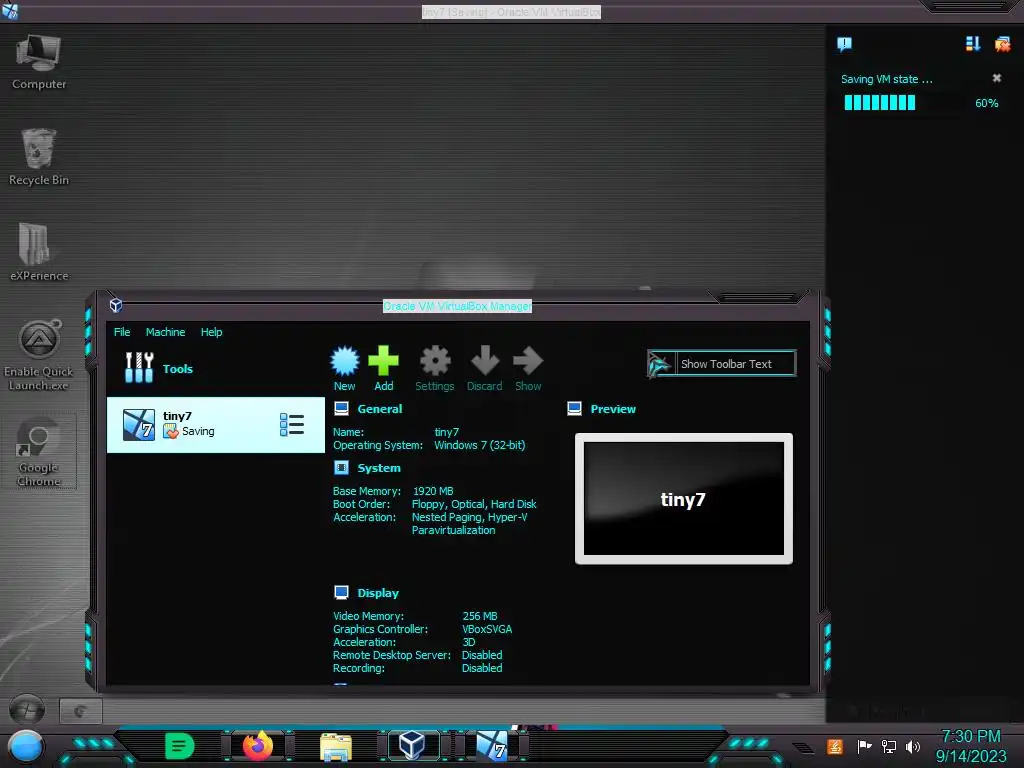Cancel the Saving VM state notification
1024x768 pixels.
997,78
